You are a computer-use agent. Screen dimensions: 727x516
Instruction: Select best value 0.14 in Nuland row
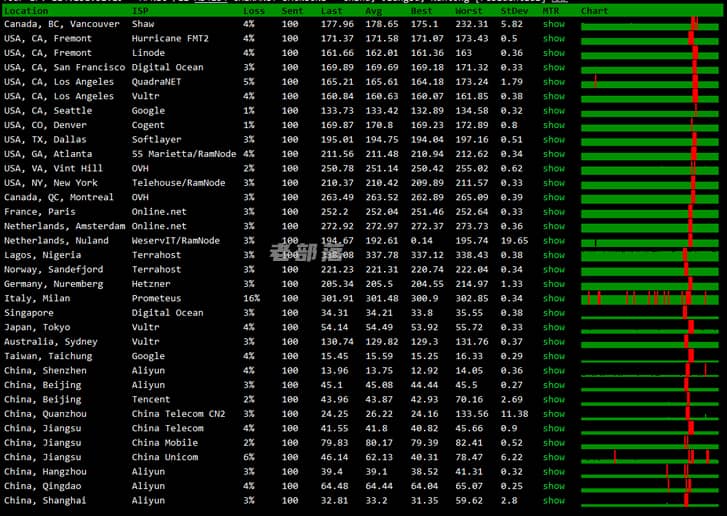(421, 240)
